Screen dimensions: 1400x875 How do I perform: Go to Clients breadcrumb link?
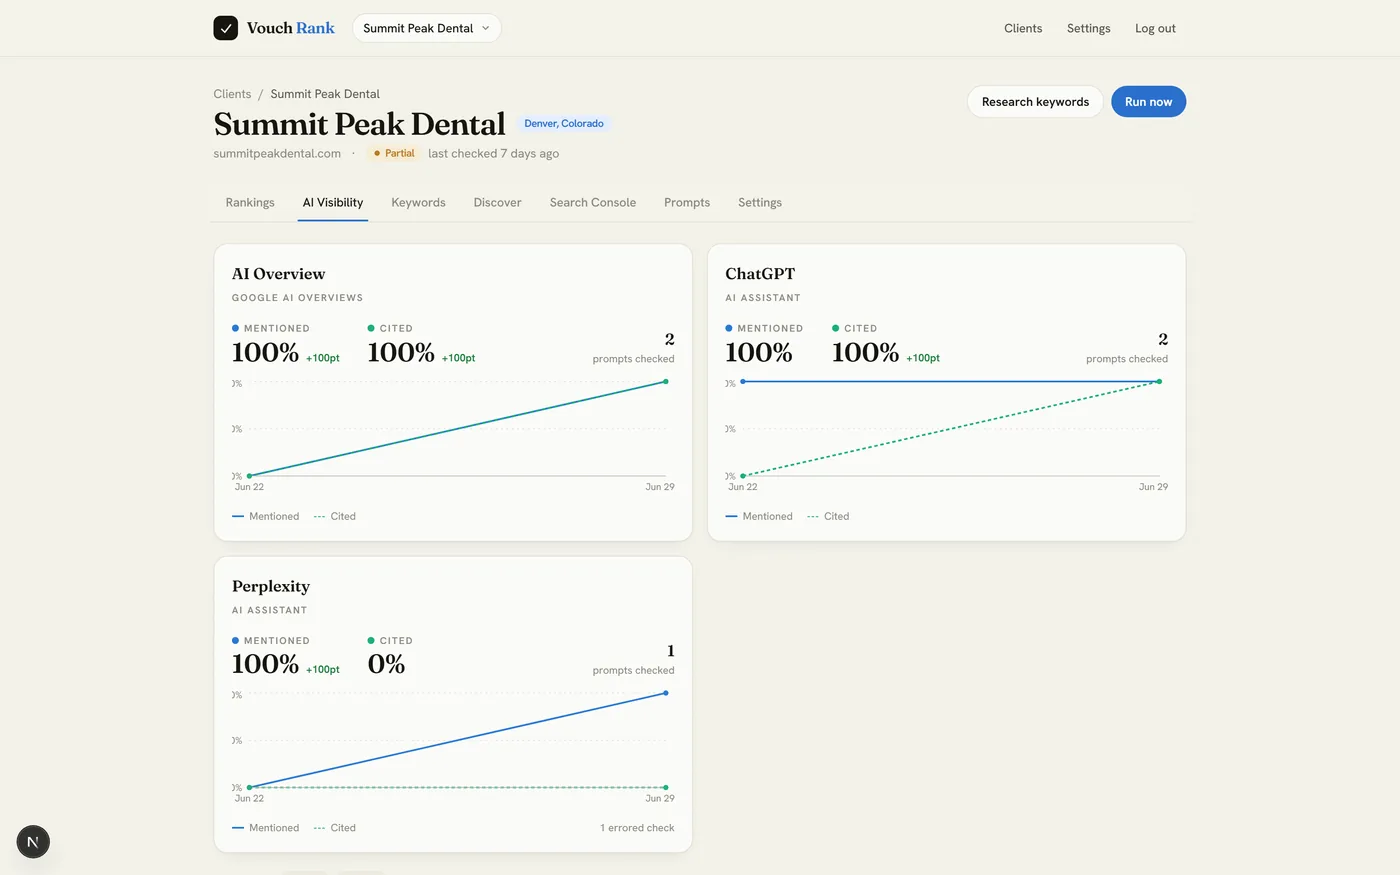coord(232,94)
